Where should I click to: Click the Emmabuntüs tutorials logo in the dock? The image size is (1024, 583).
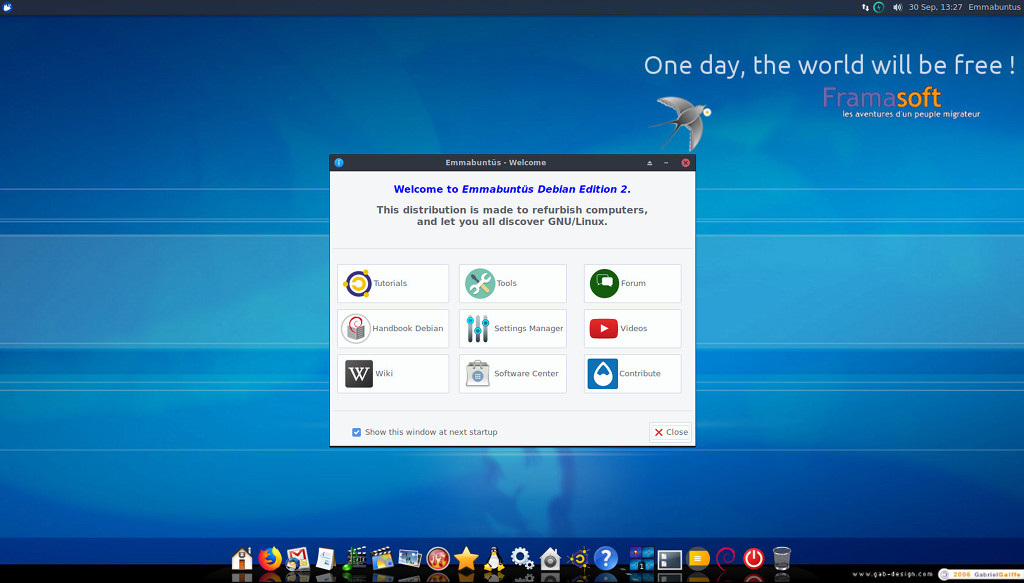point(579,559)
